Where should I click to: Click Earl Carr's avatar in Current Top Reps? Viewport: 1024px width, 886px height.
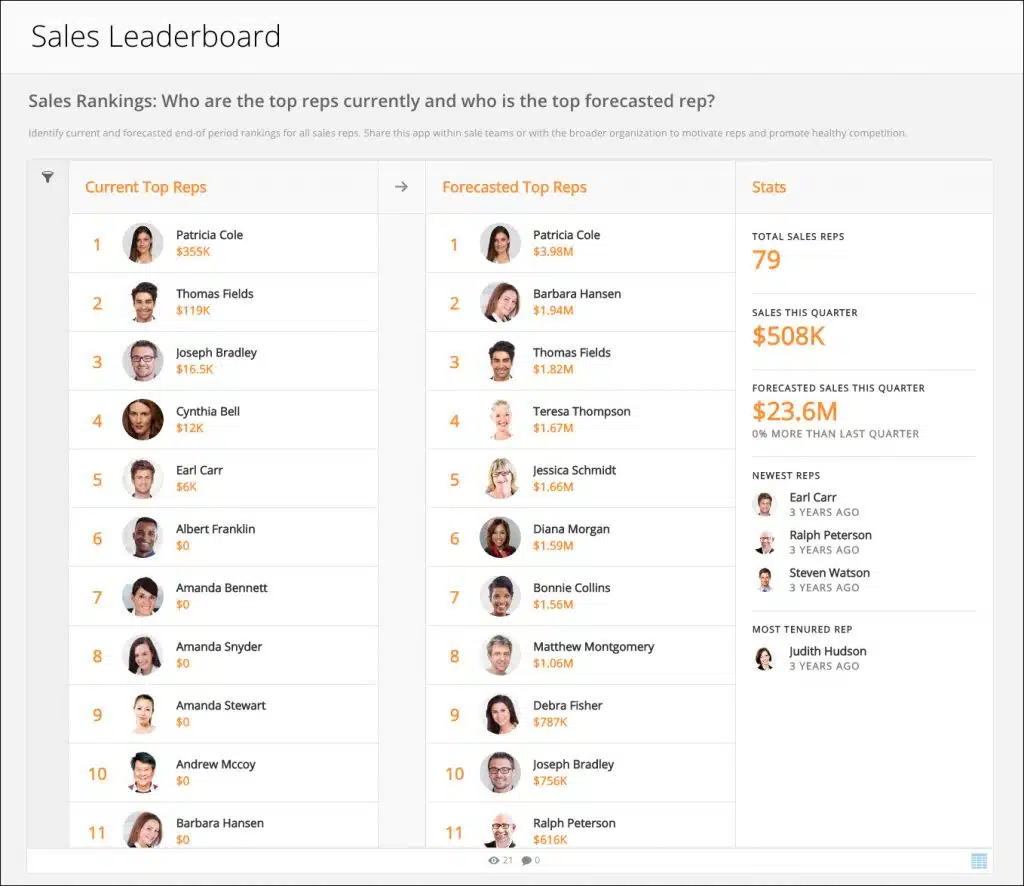click(x=143, y=479)
